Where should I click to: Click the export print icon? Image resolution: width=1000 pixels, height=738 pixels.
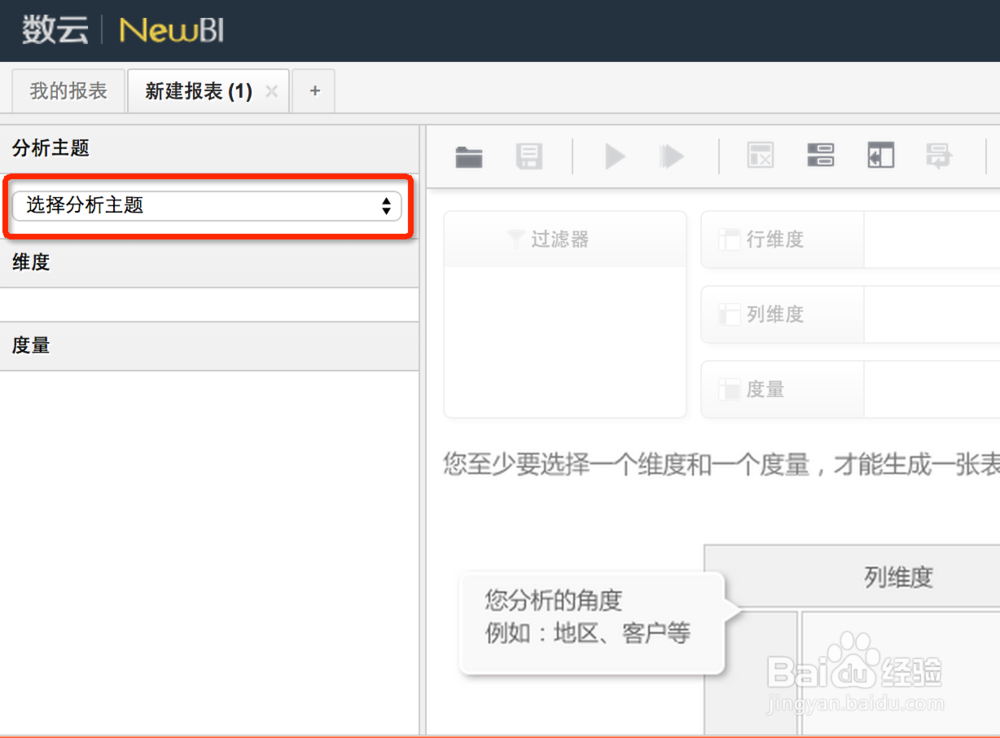pos(939,155)
